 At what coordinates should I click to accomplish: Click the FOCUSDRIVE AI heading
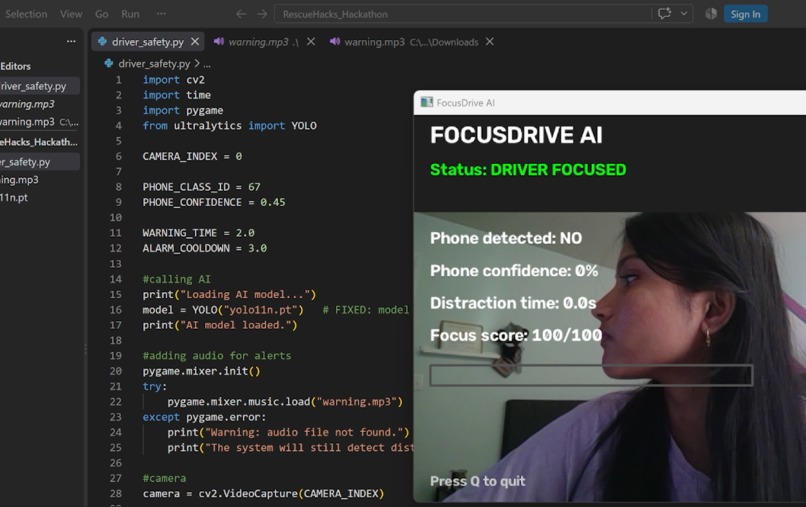(x=516, y=135)
